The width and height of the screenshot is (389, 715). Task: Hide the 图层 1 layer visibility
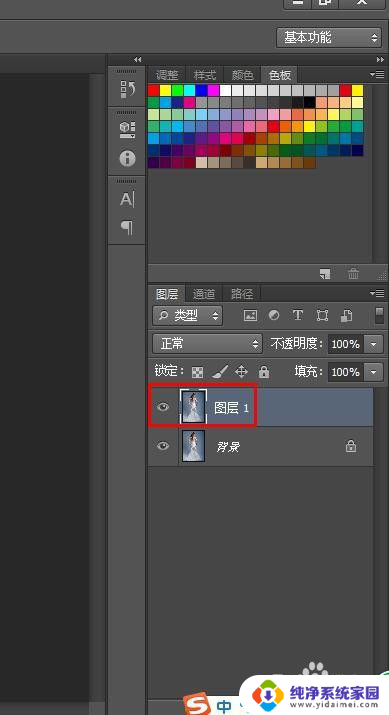click(x=163, y=407)
